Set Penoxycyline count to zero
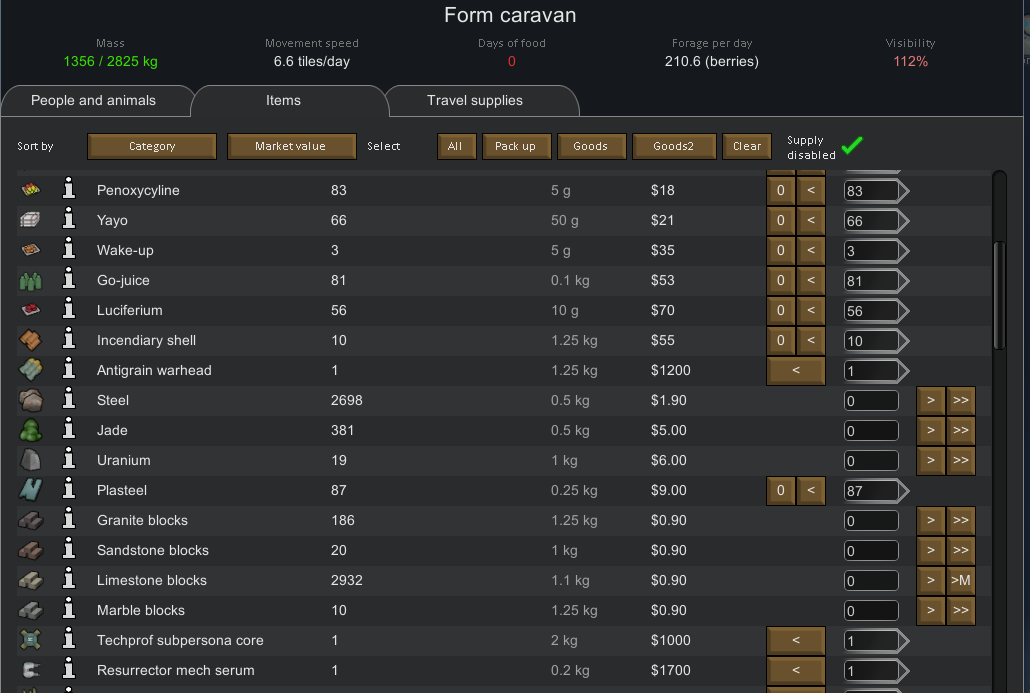 point(780,190)
